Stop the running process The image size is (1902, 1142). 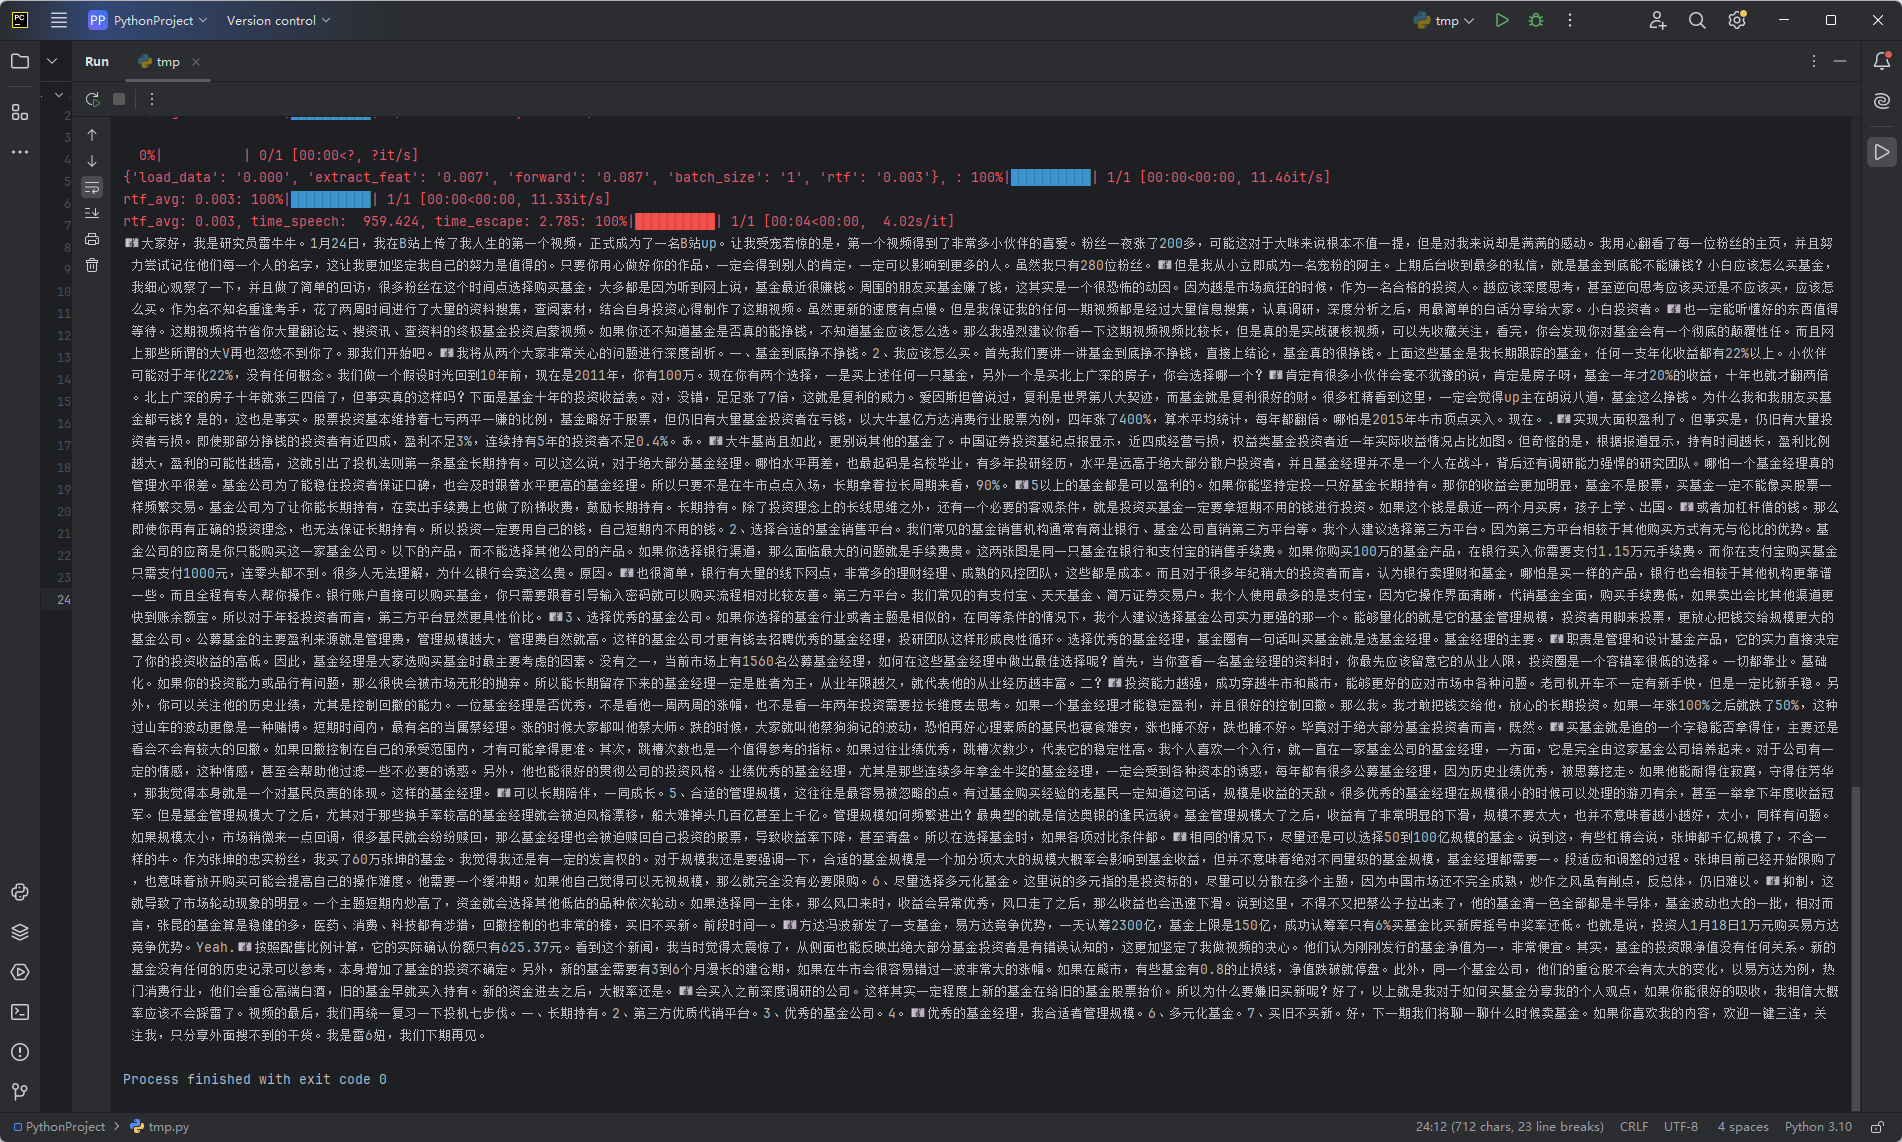click(x=119, y=99)
